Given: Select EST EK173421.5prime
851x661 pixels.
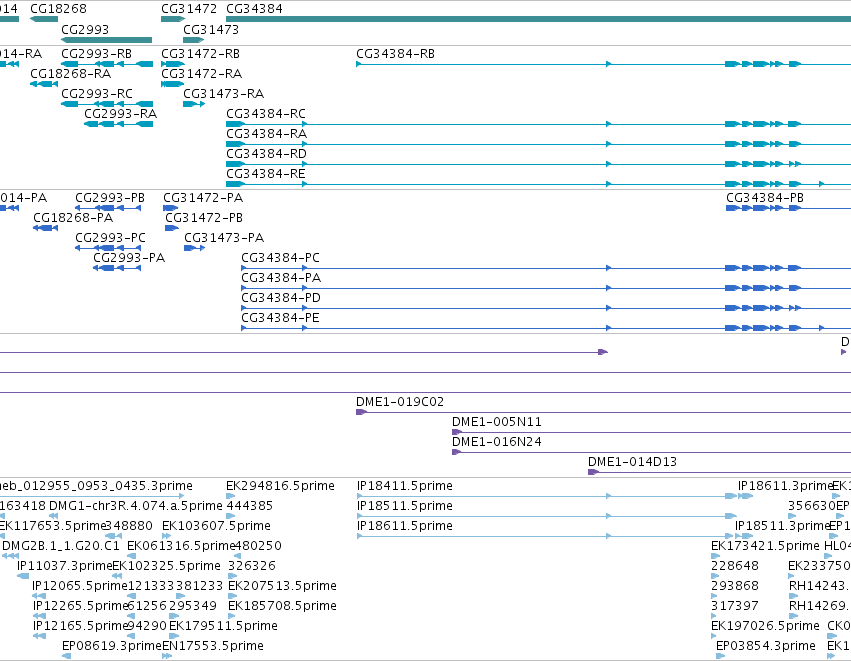Looking at the screenshot, I should (x=765, y=546).
